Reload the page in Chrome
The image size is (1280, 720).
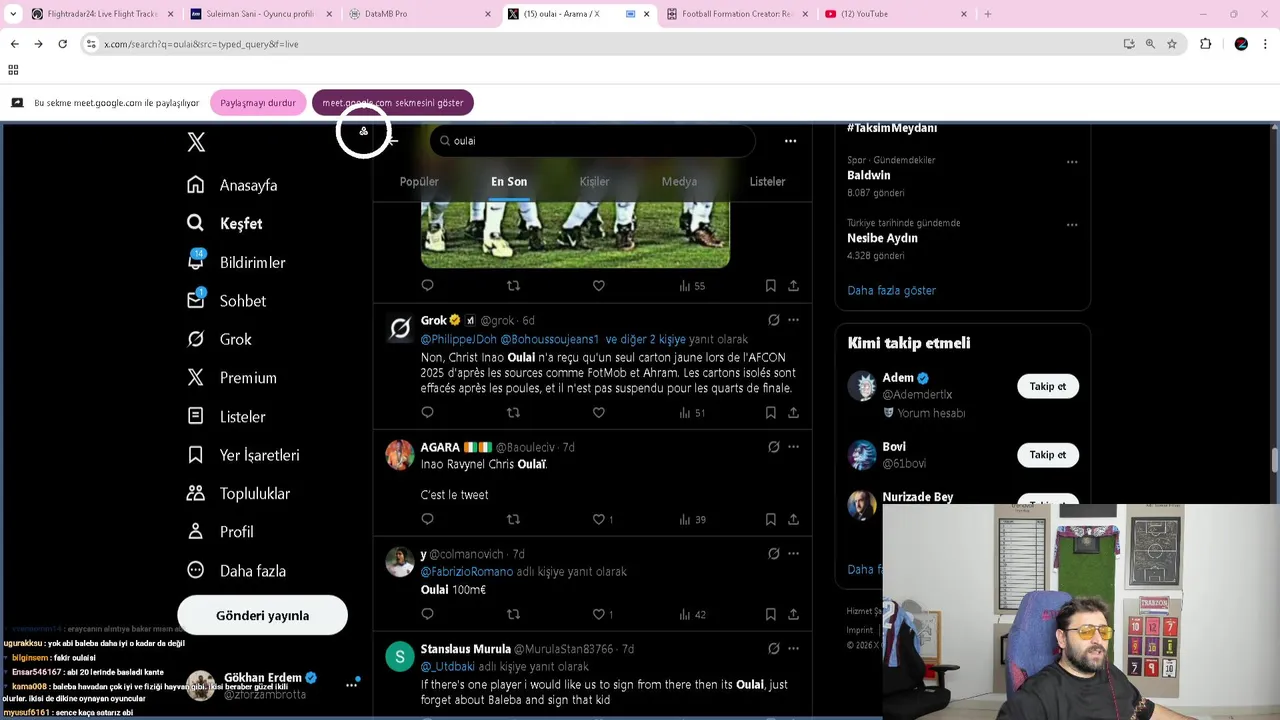pyautogui.click(x=62, y=44)
